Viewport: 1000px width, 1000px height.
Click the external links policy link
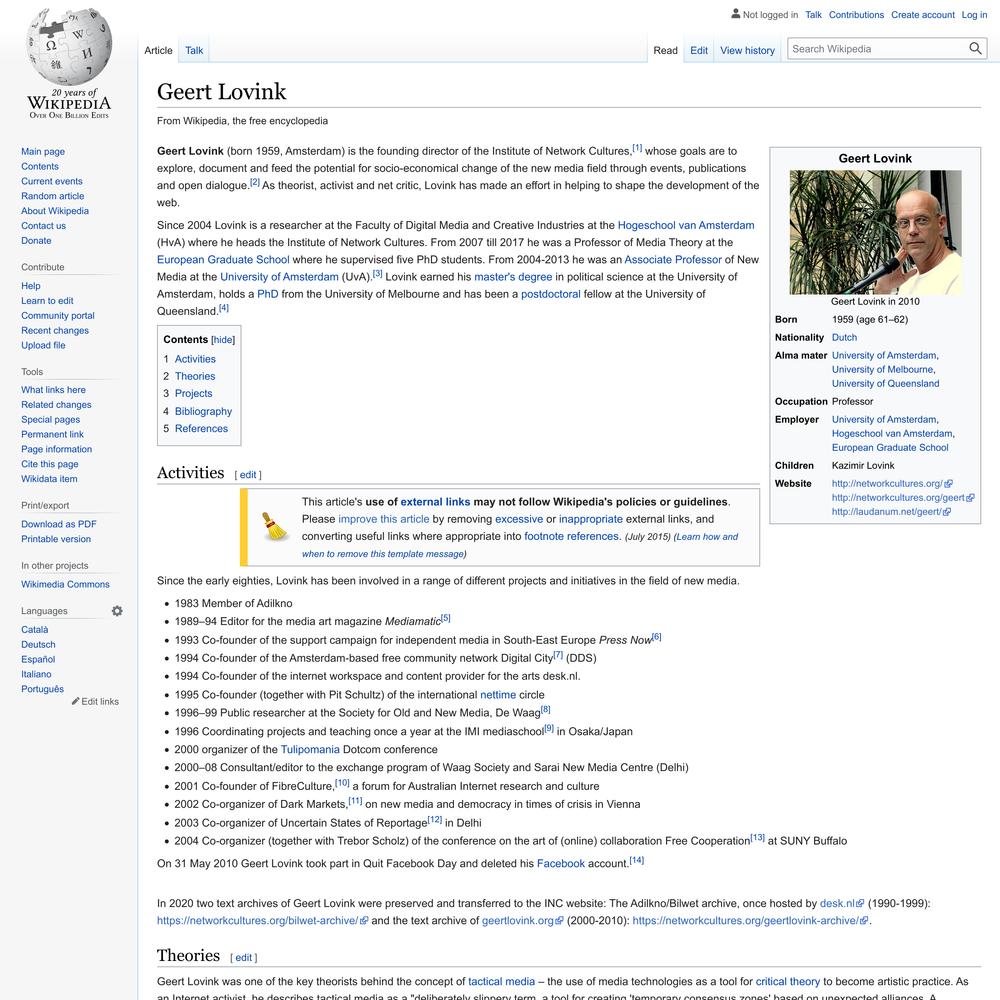(435, 502)
